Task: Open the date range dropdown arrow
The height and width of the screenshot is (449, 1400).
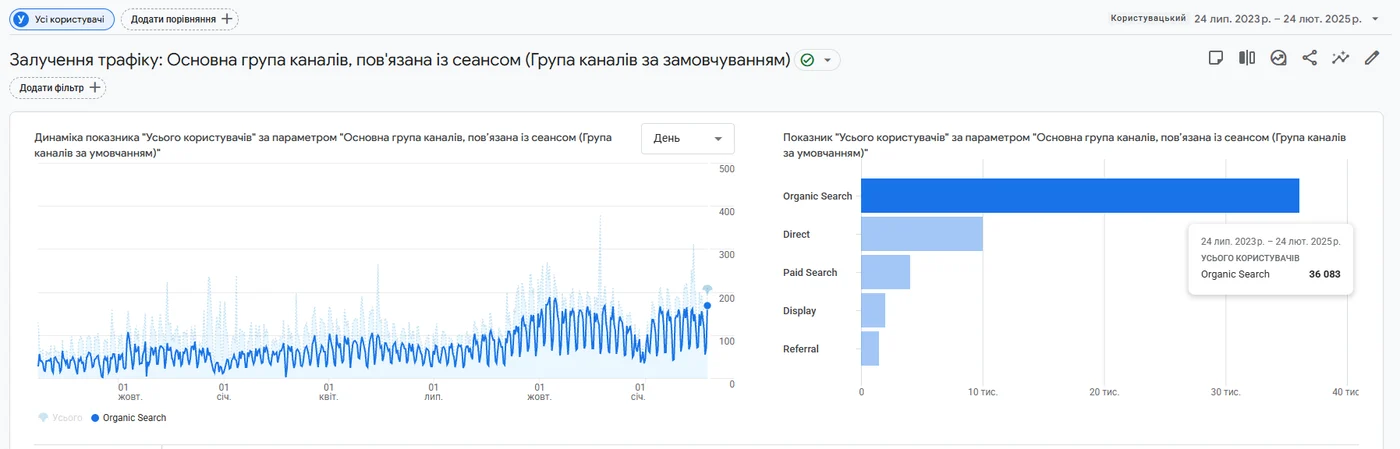Action: [x=1375, y=18]
